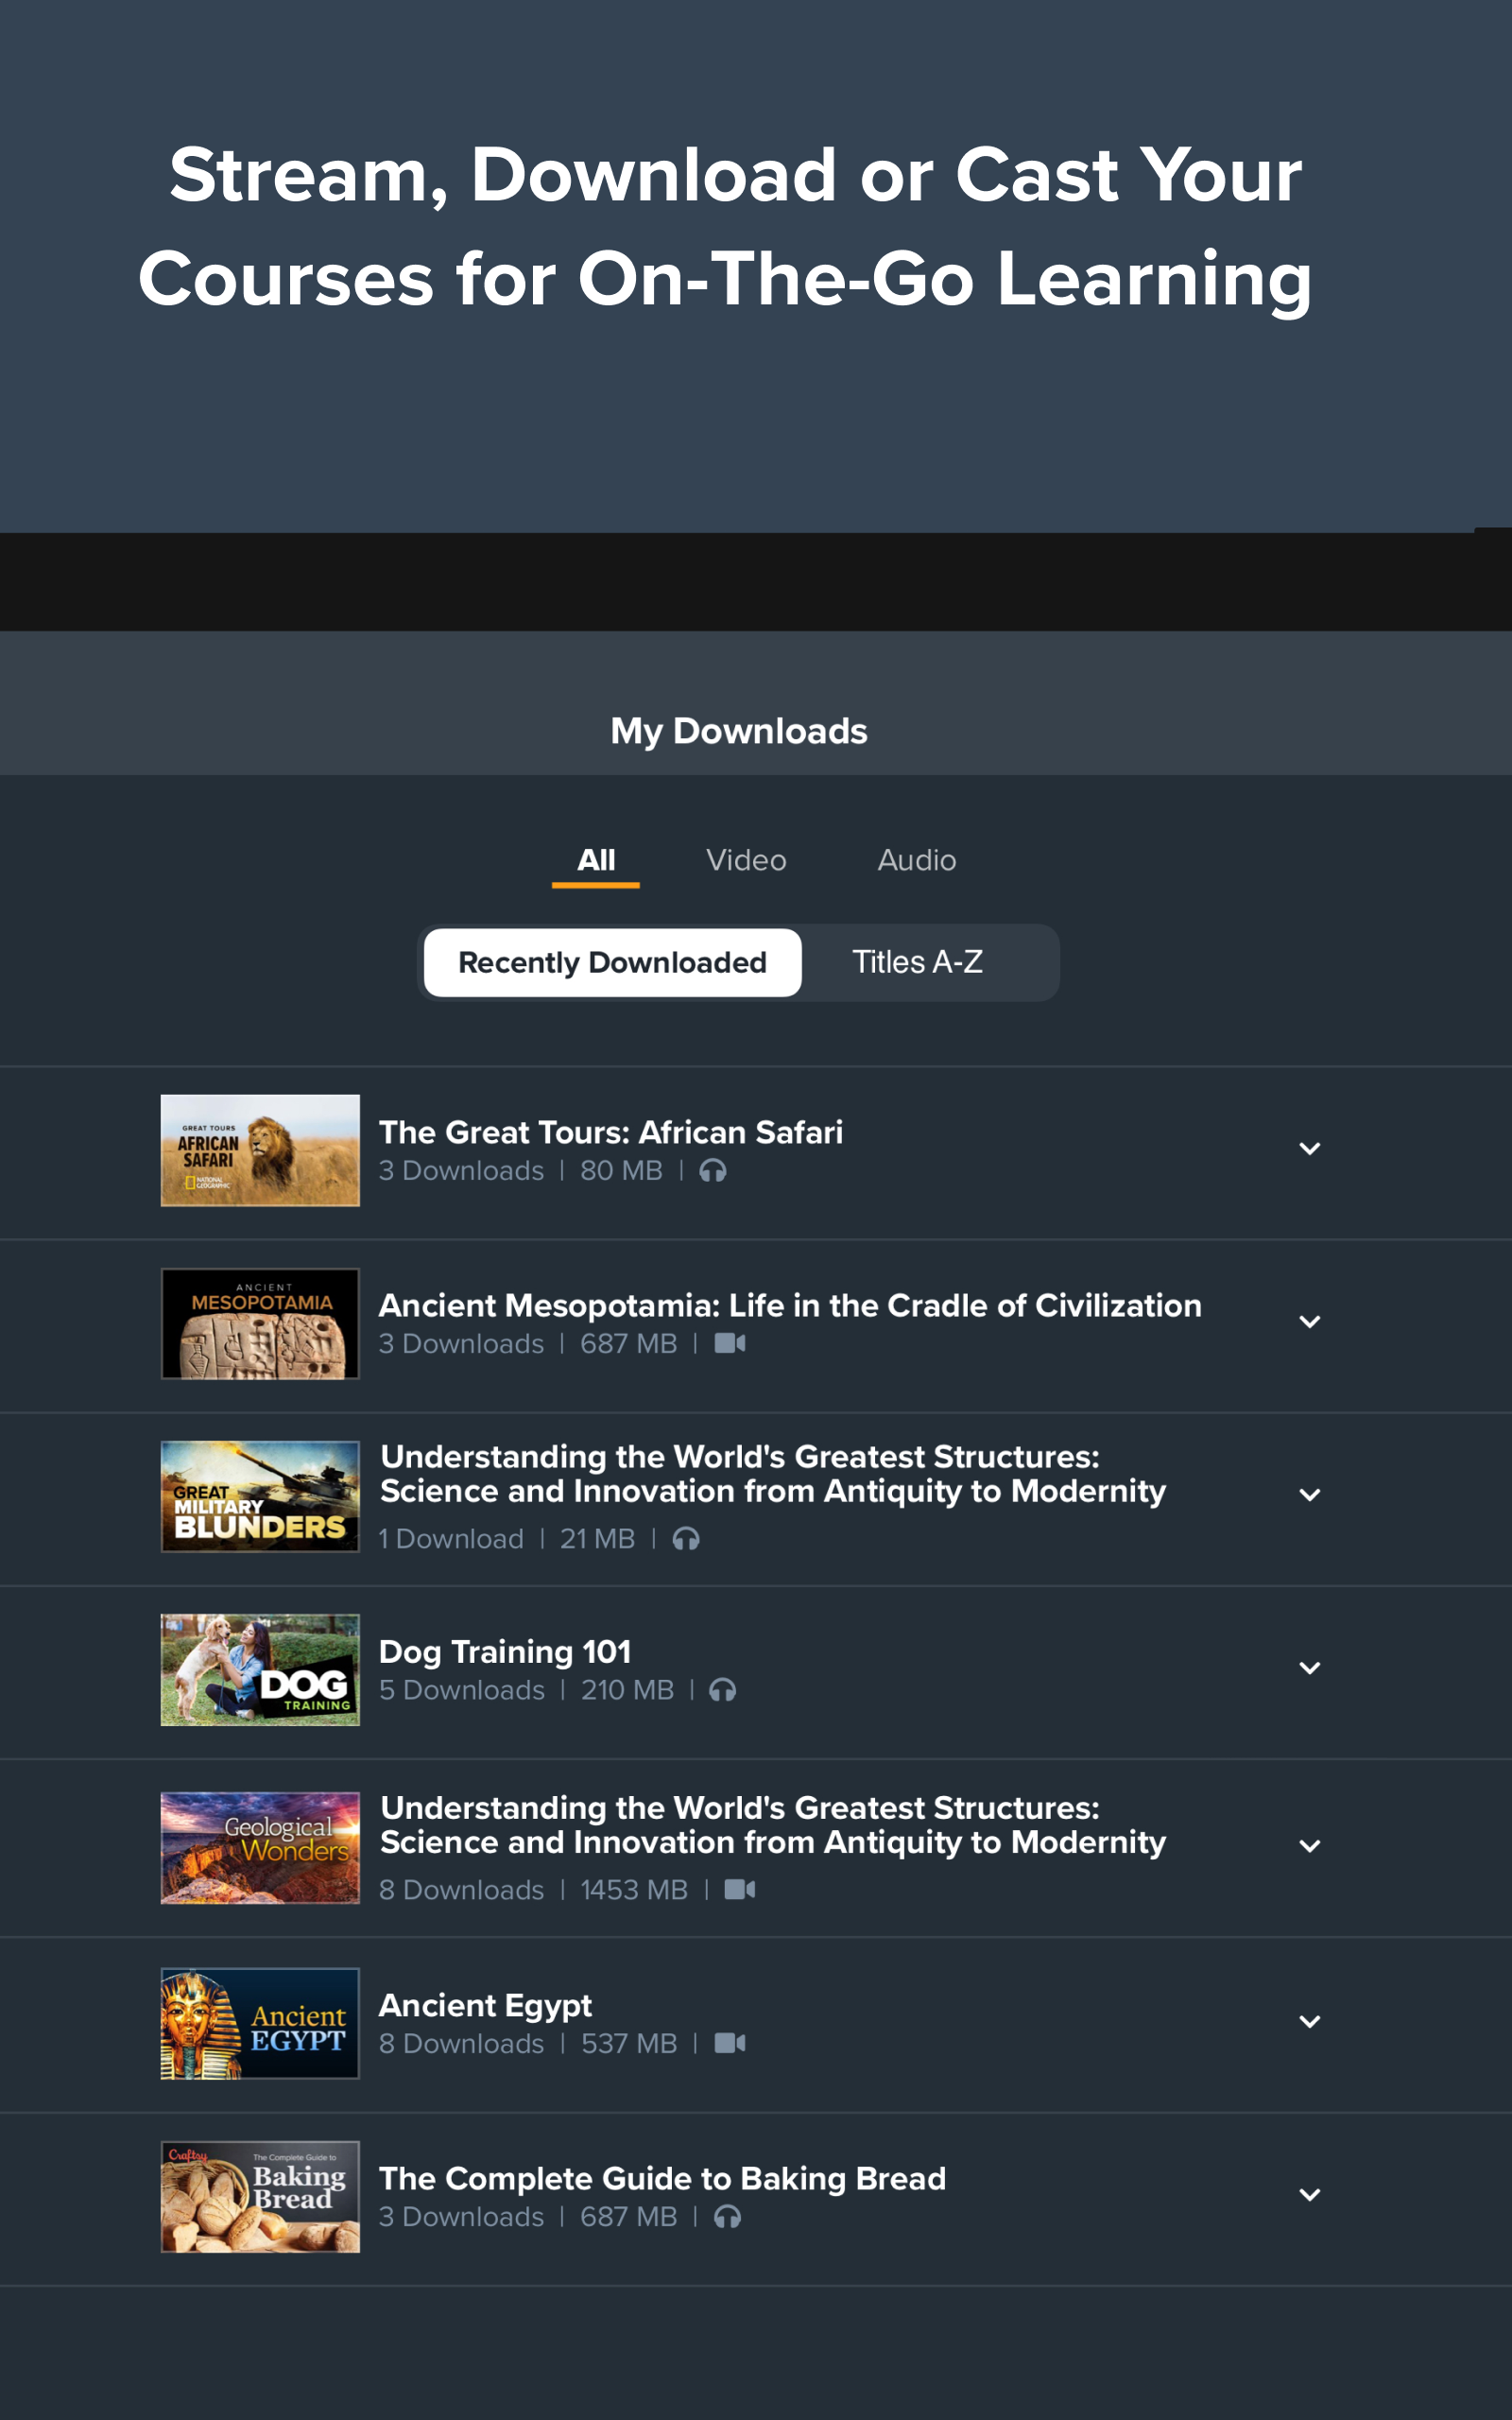
Task: Click the video camera icon for Ancient Egypt
Action: [x=730, y=2043]
